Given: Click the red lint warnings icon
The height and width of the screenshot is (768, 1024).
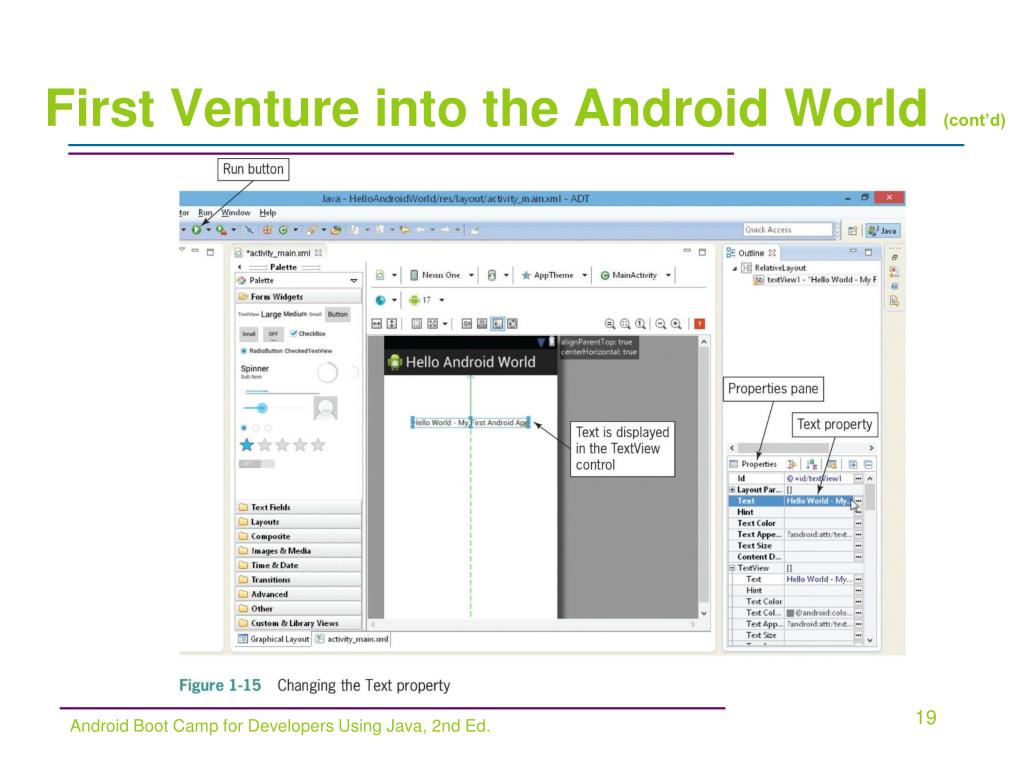Looking at the screenshot, I should coord(699,324).
